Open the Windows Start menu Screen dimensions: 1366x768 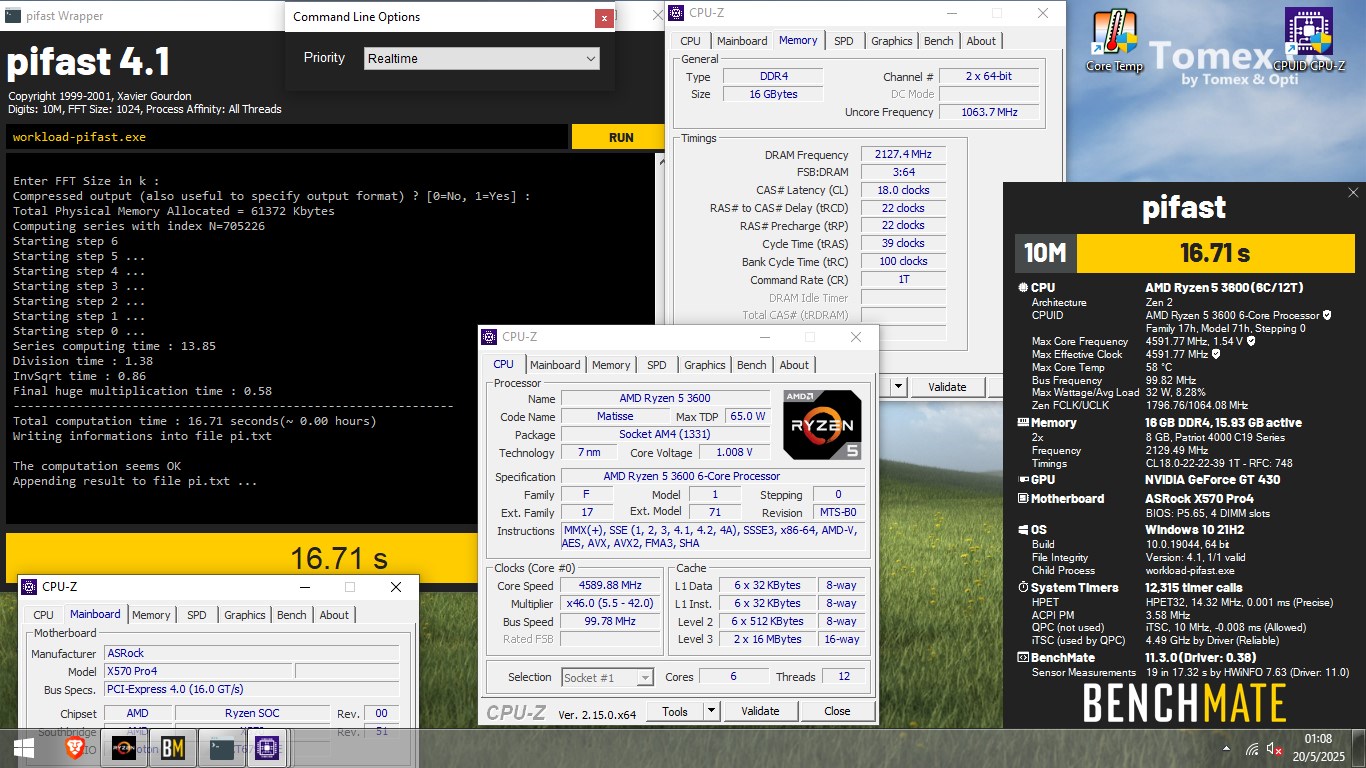coord(23,748)
